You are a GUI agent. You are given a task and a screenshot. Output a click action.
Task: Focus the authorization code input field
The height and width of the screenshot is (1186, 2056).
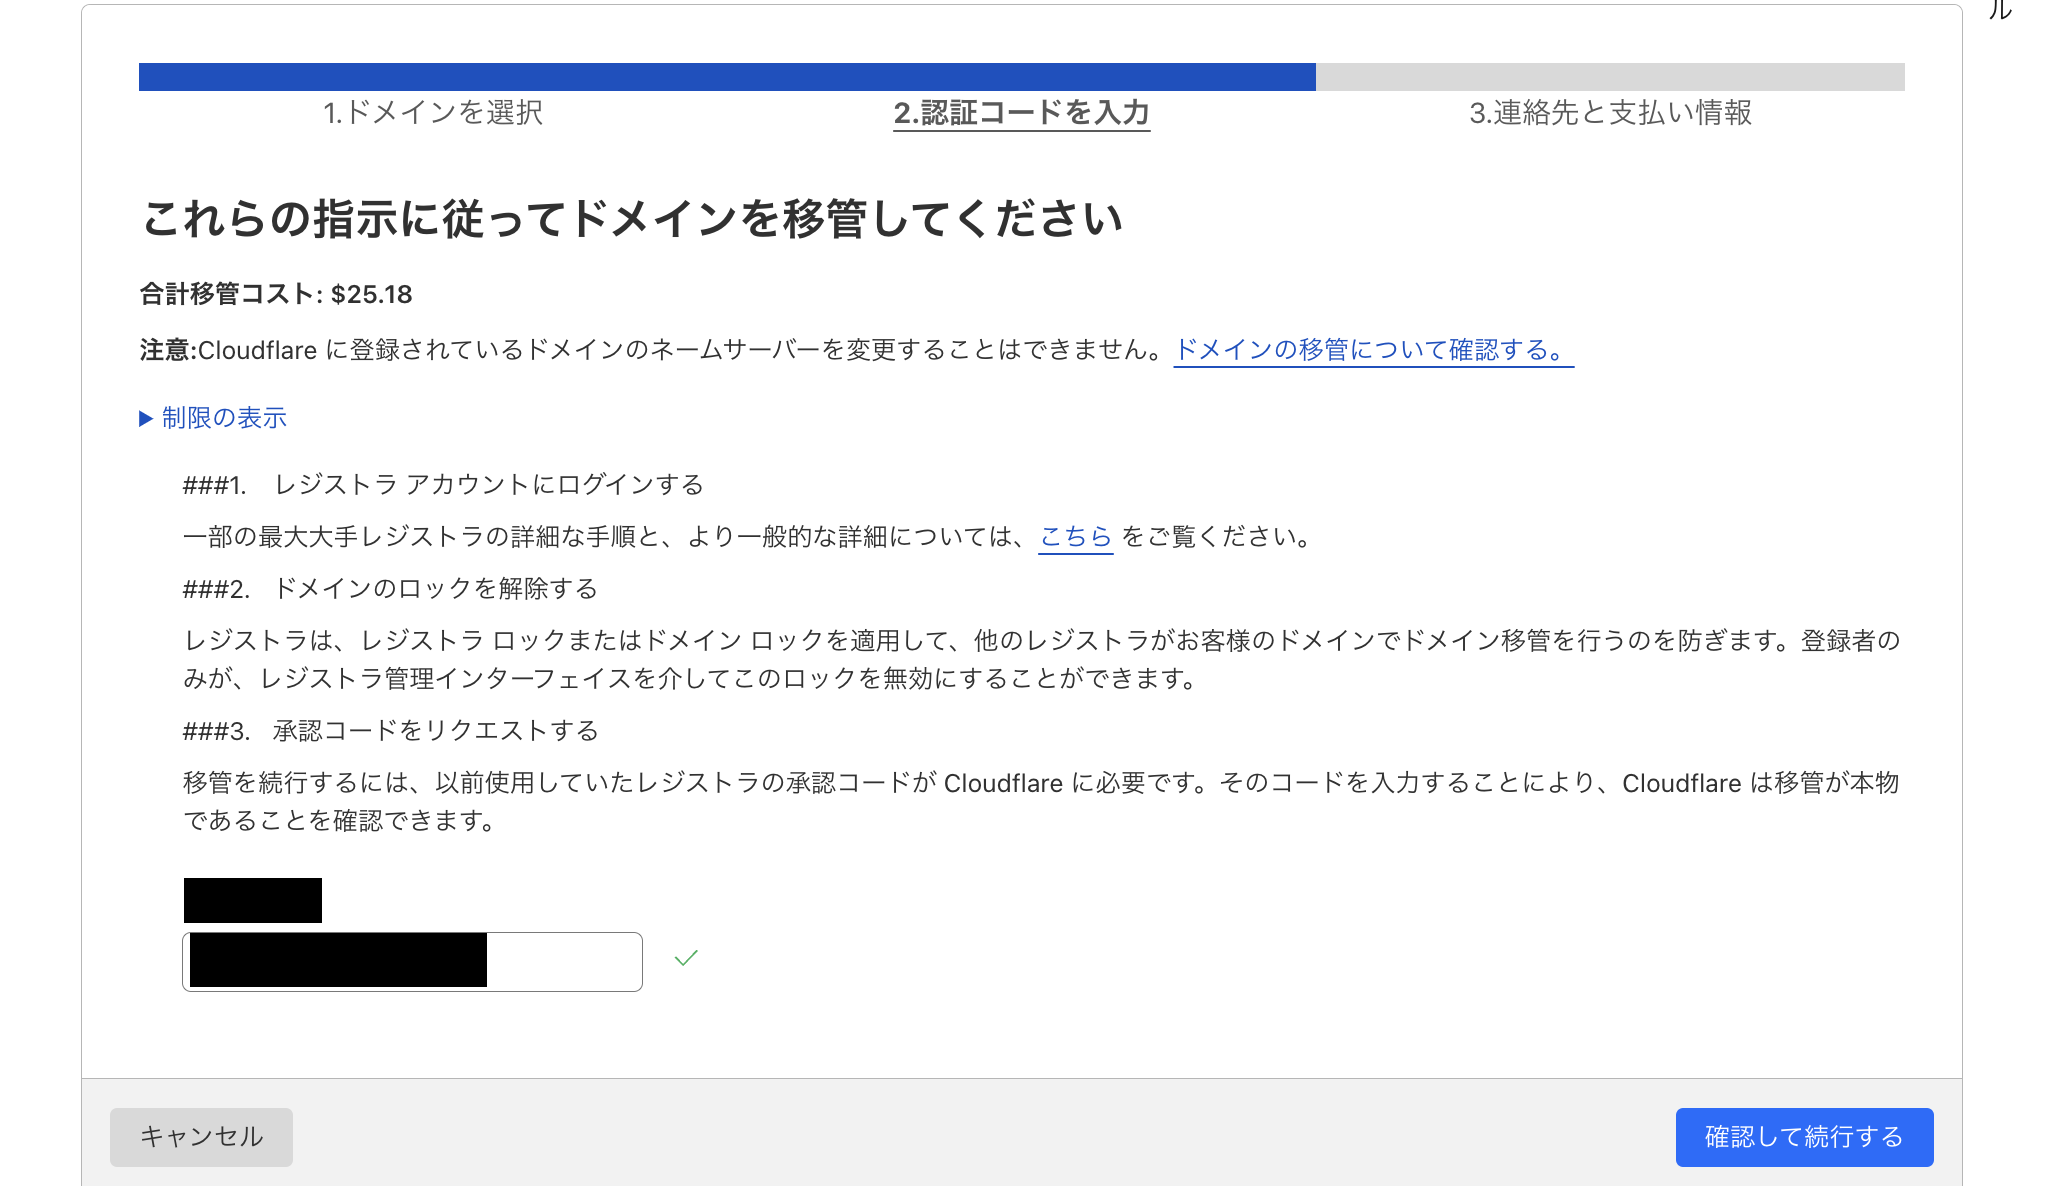coord(560,961)
